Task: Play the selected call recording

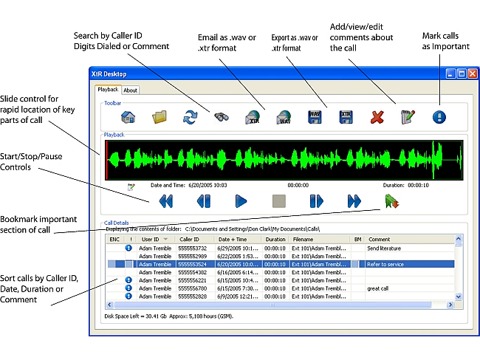Action: 241,201
